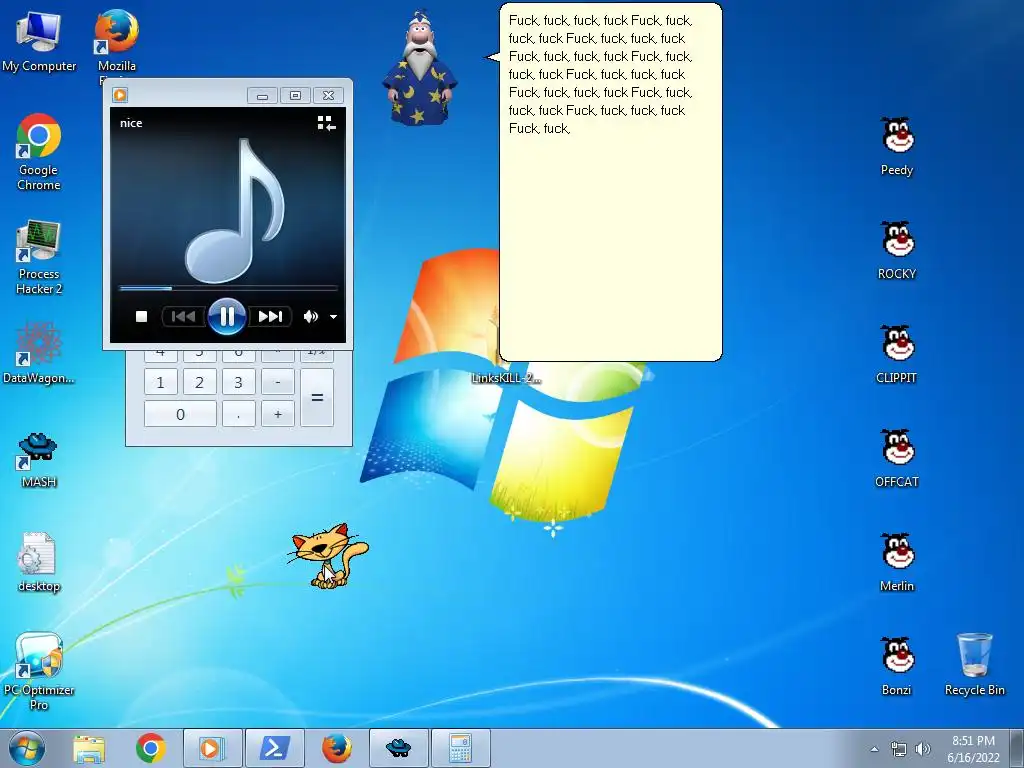This screenshot has height=768, width=1024.
Task: Open PowerShell from the taskbar
Action: tap(274, 748)
